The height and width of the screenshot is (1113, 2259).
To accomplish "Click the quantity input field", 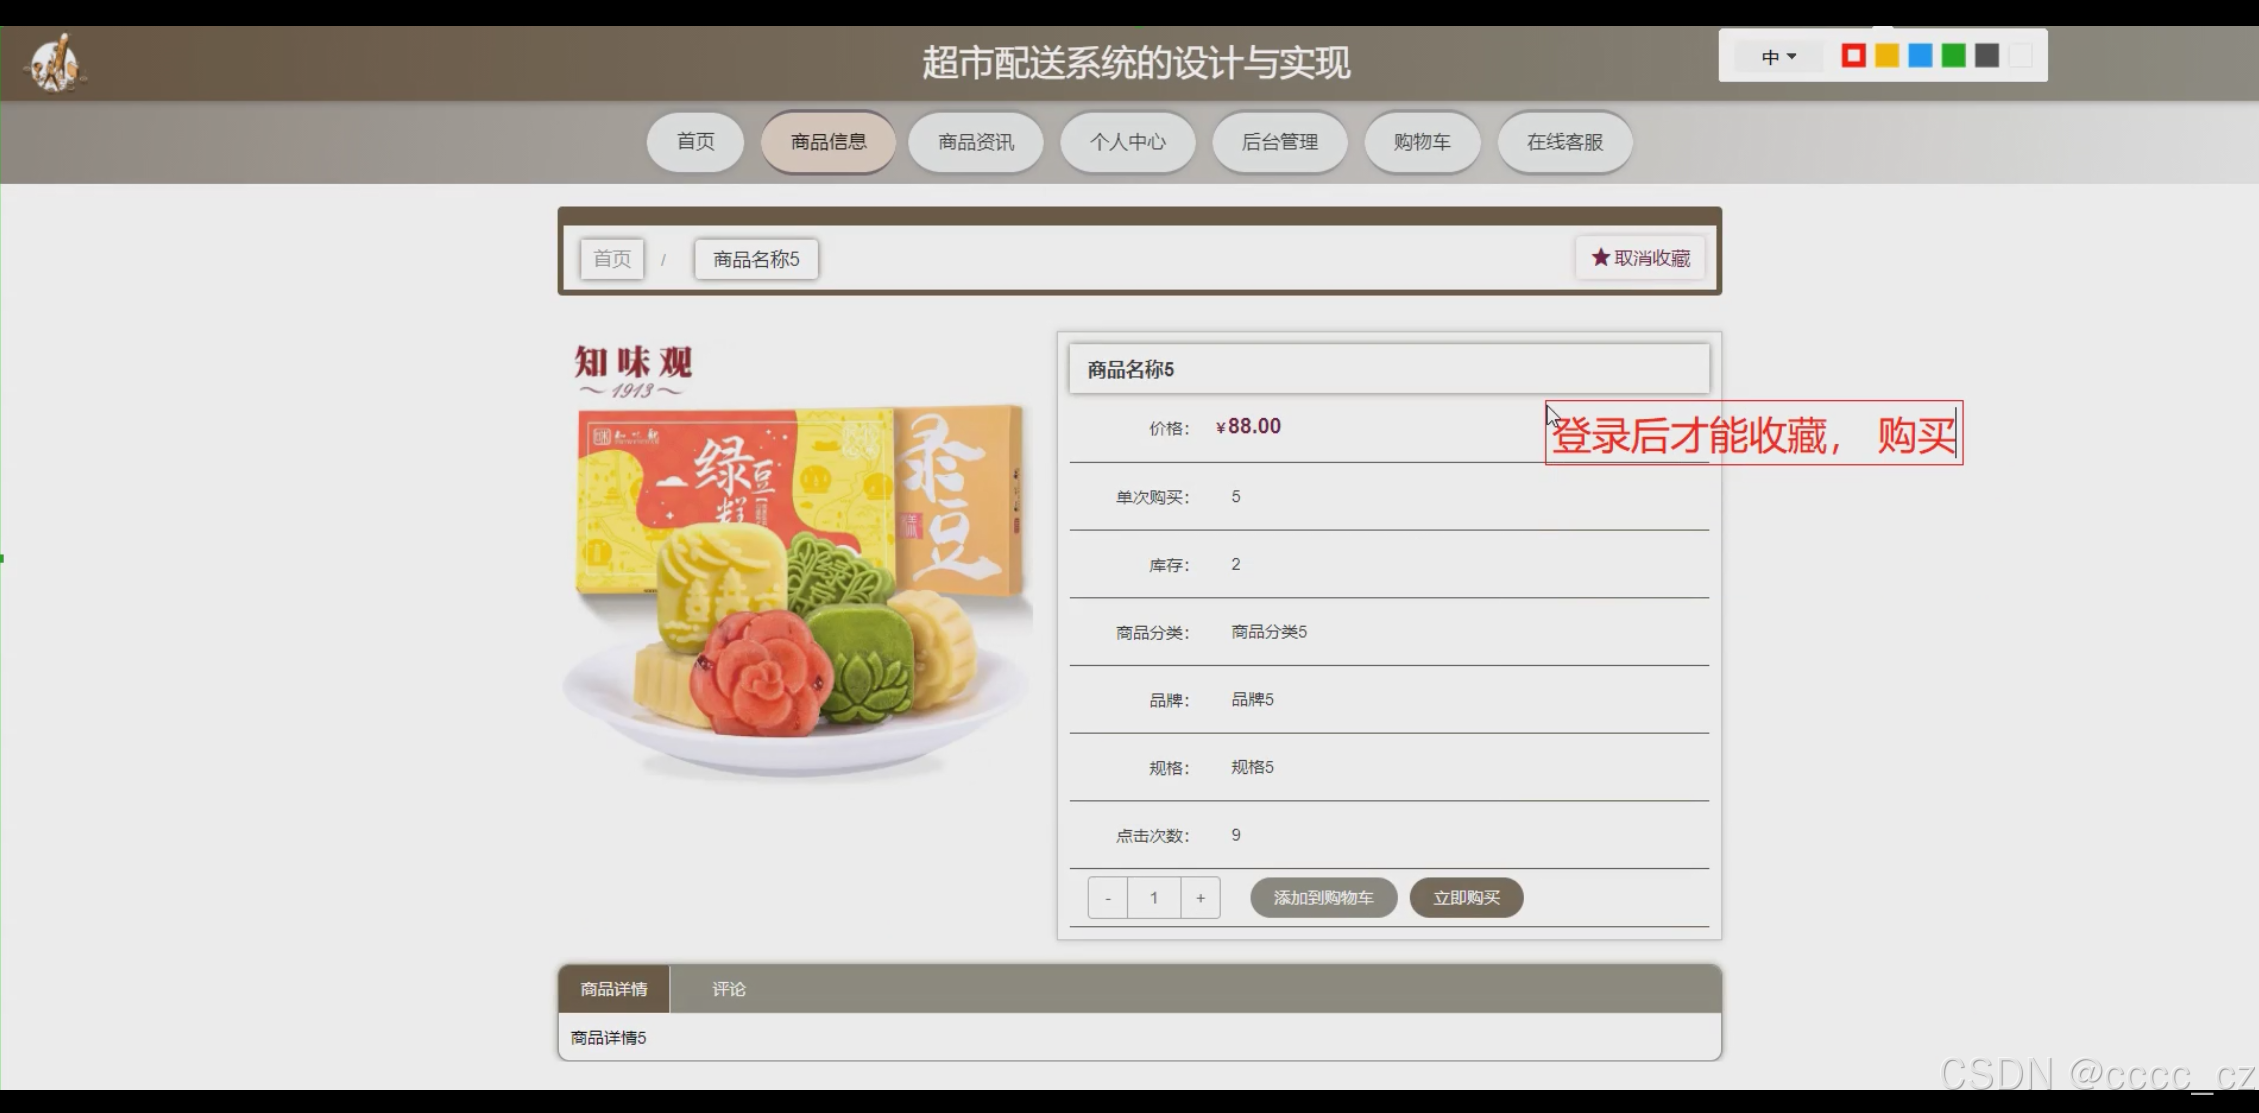I will coord(1154,898).
